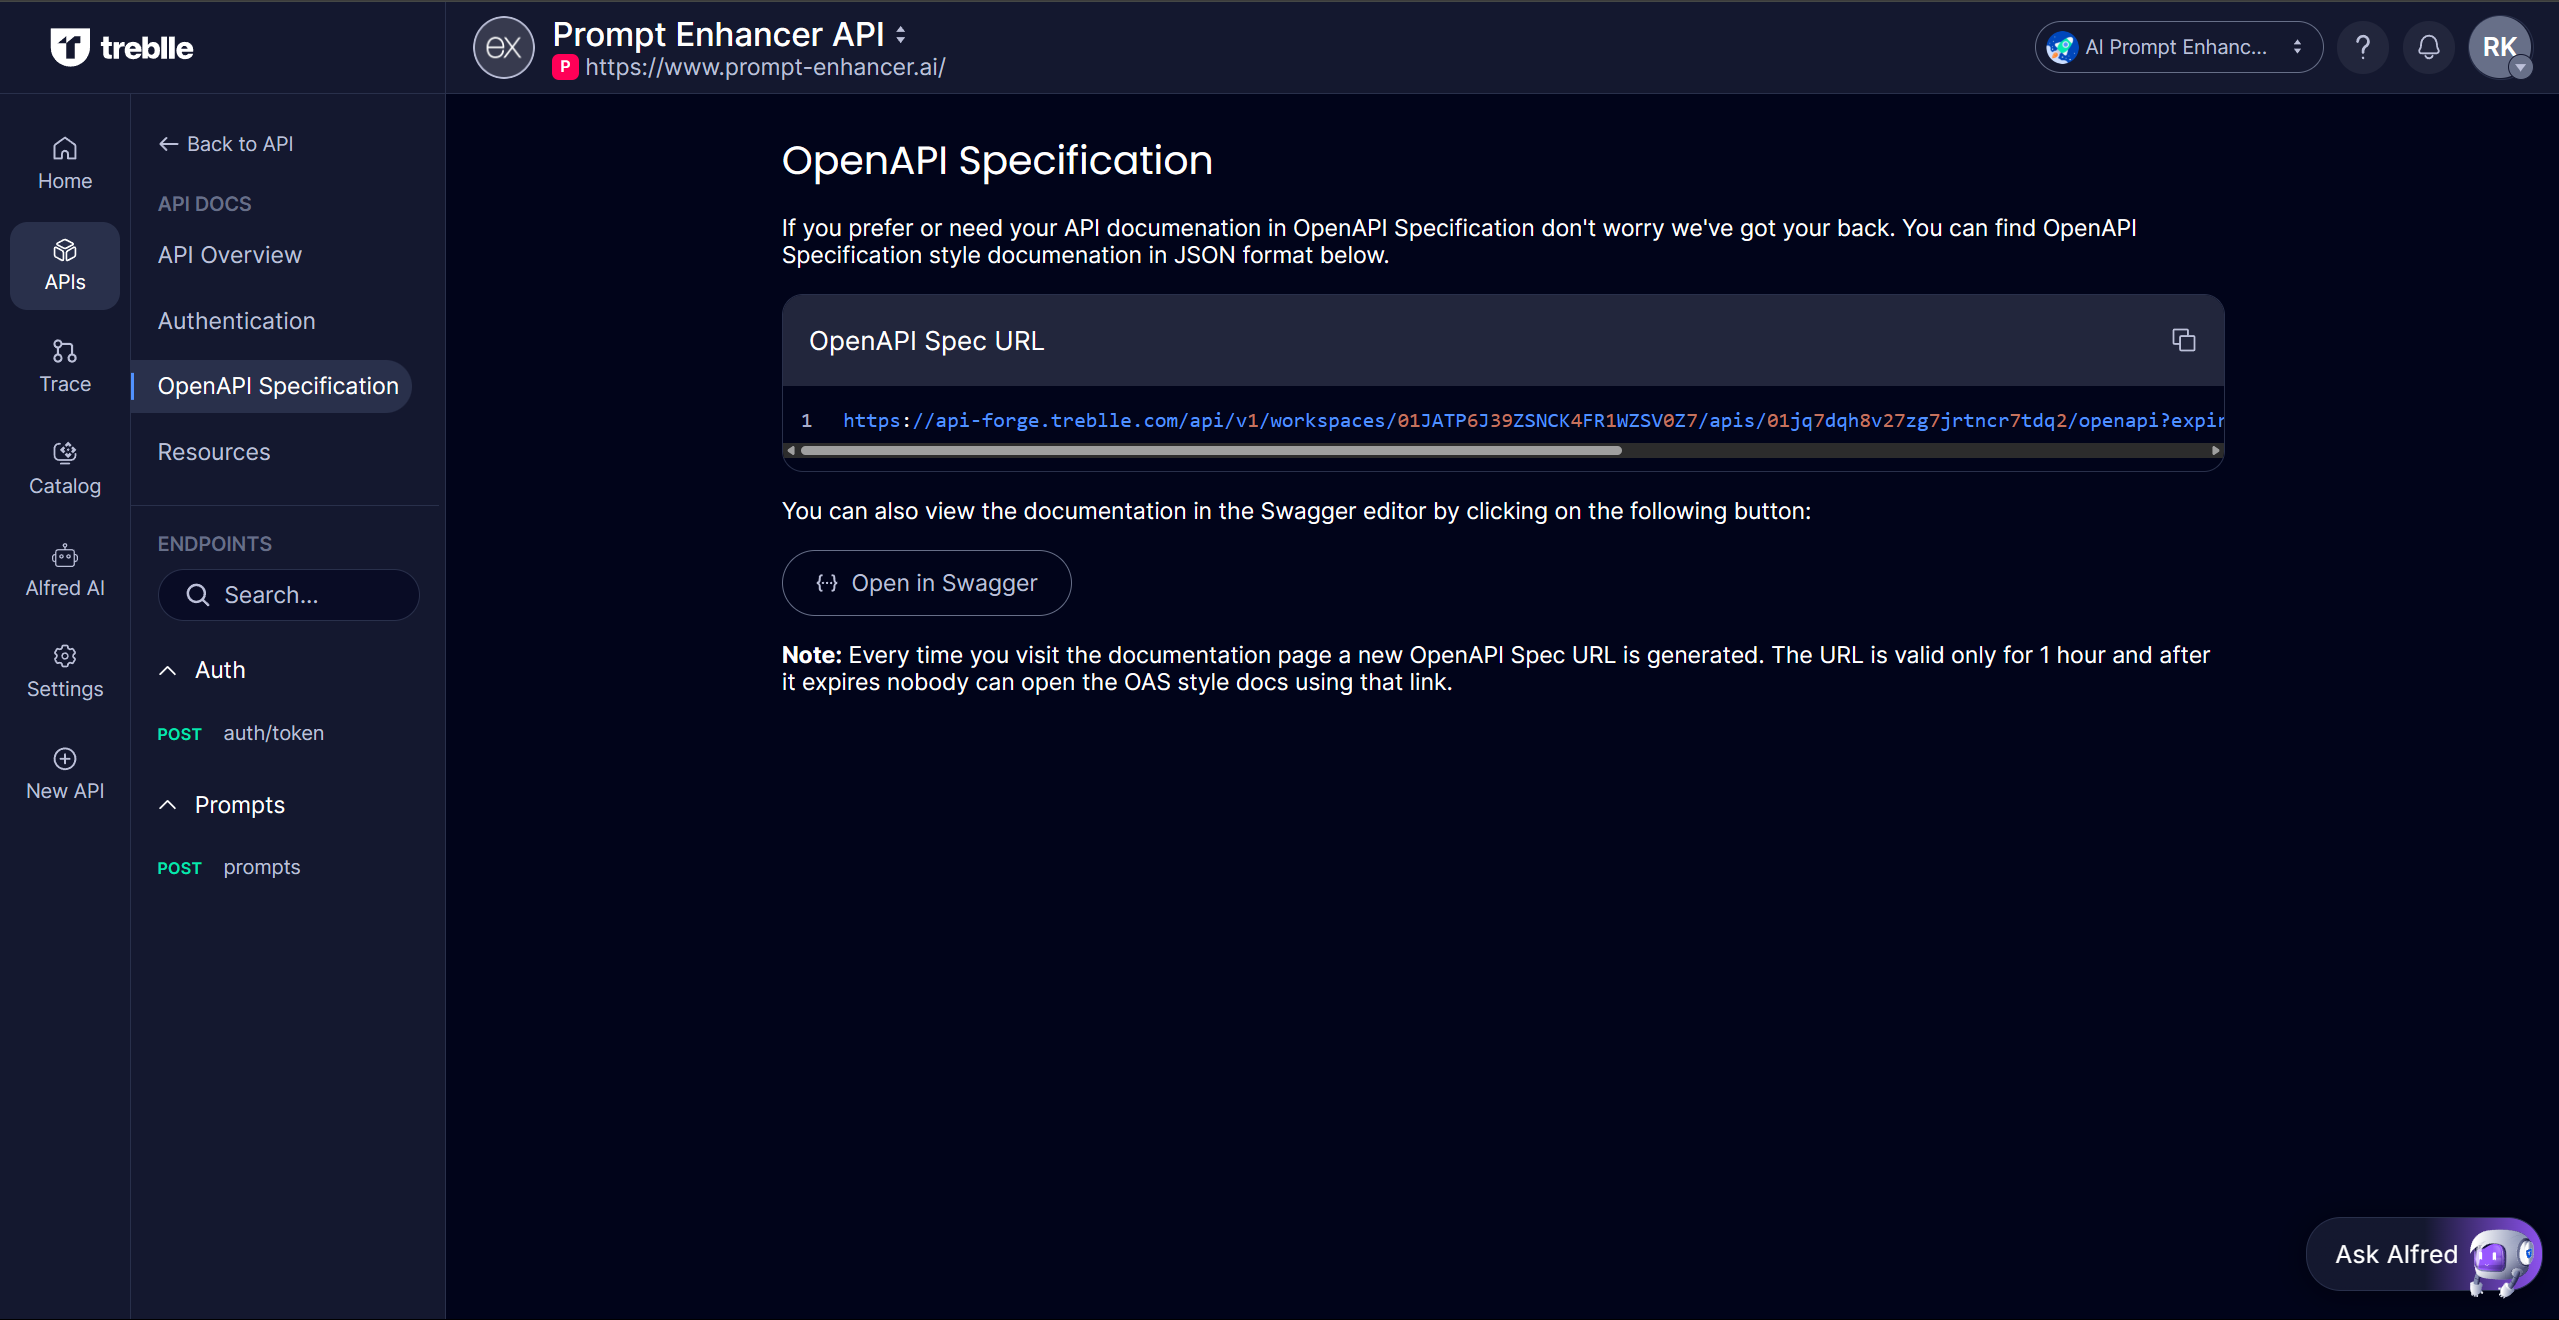2559x1320 pixels.
Task: Click Open in Swagger button
Action: coord(926,583)
